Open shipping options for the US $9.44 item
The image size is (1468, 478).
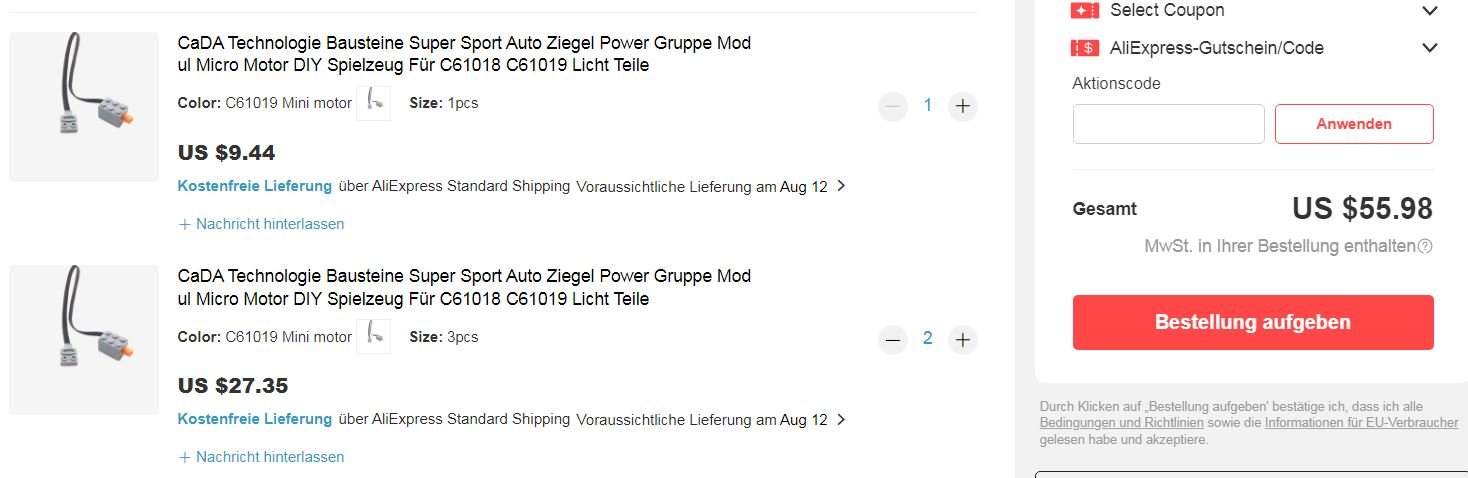[x=840, y=186]
